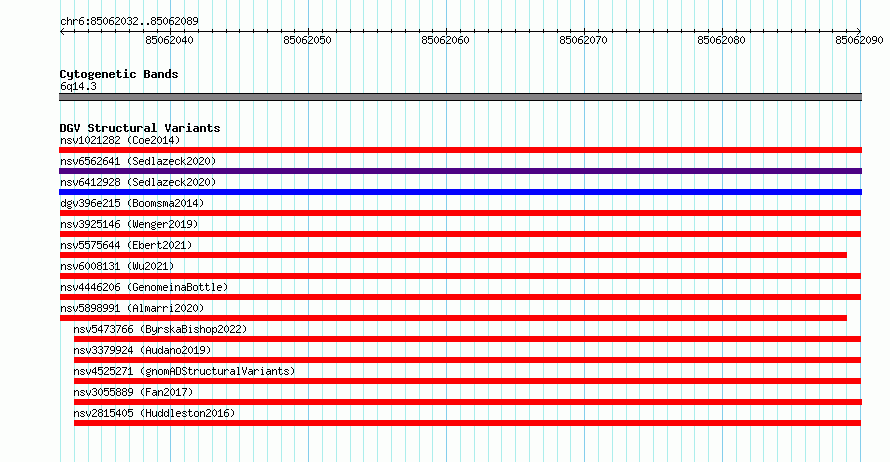Open nsv3379924 (Audano2019) label
This screenshot has width=890, height=462.
(142, 350)
